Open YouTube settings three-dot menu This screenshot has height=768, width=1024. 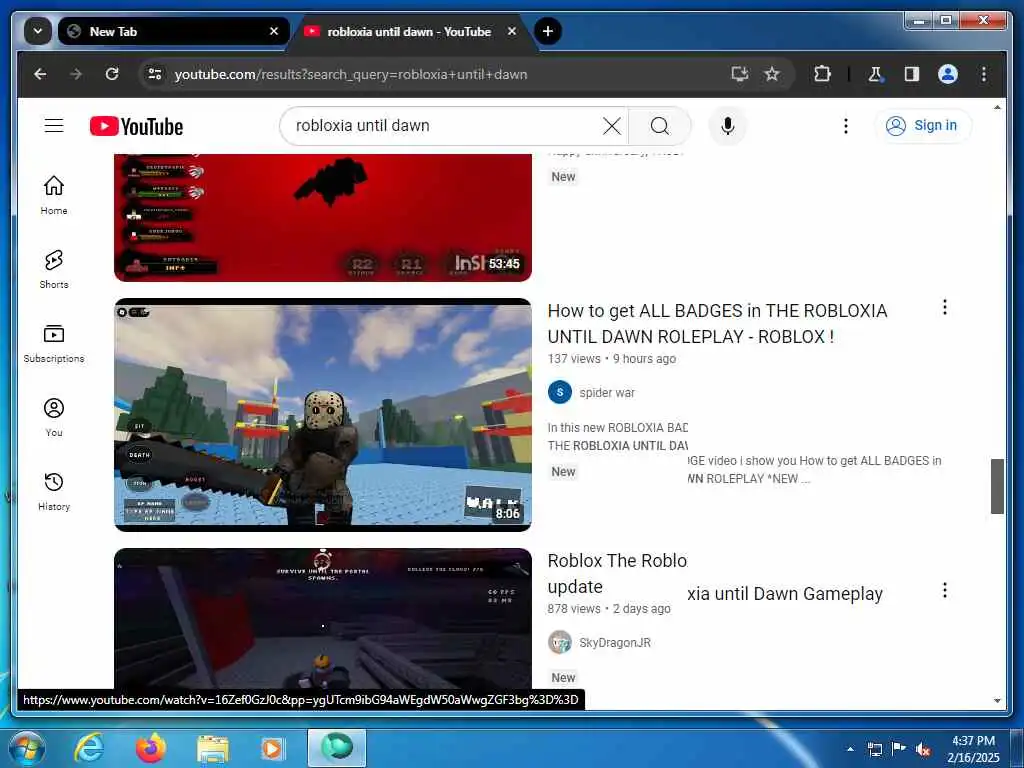tap(846, 125)
